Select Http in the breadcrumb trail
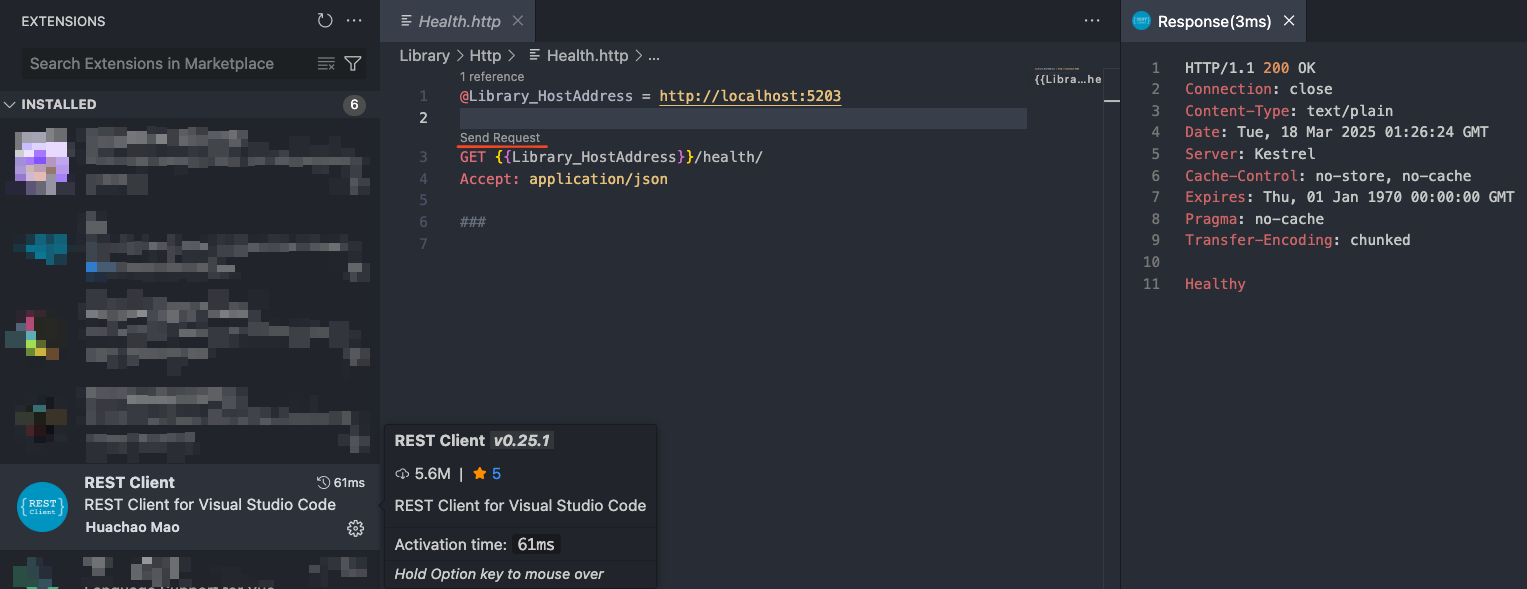The width and height of the screenshot is (1527, 589). [485, 55]
